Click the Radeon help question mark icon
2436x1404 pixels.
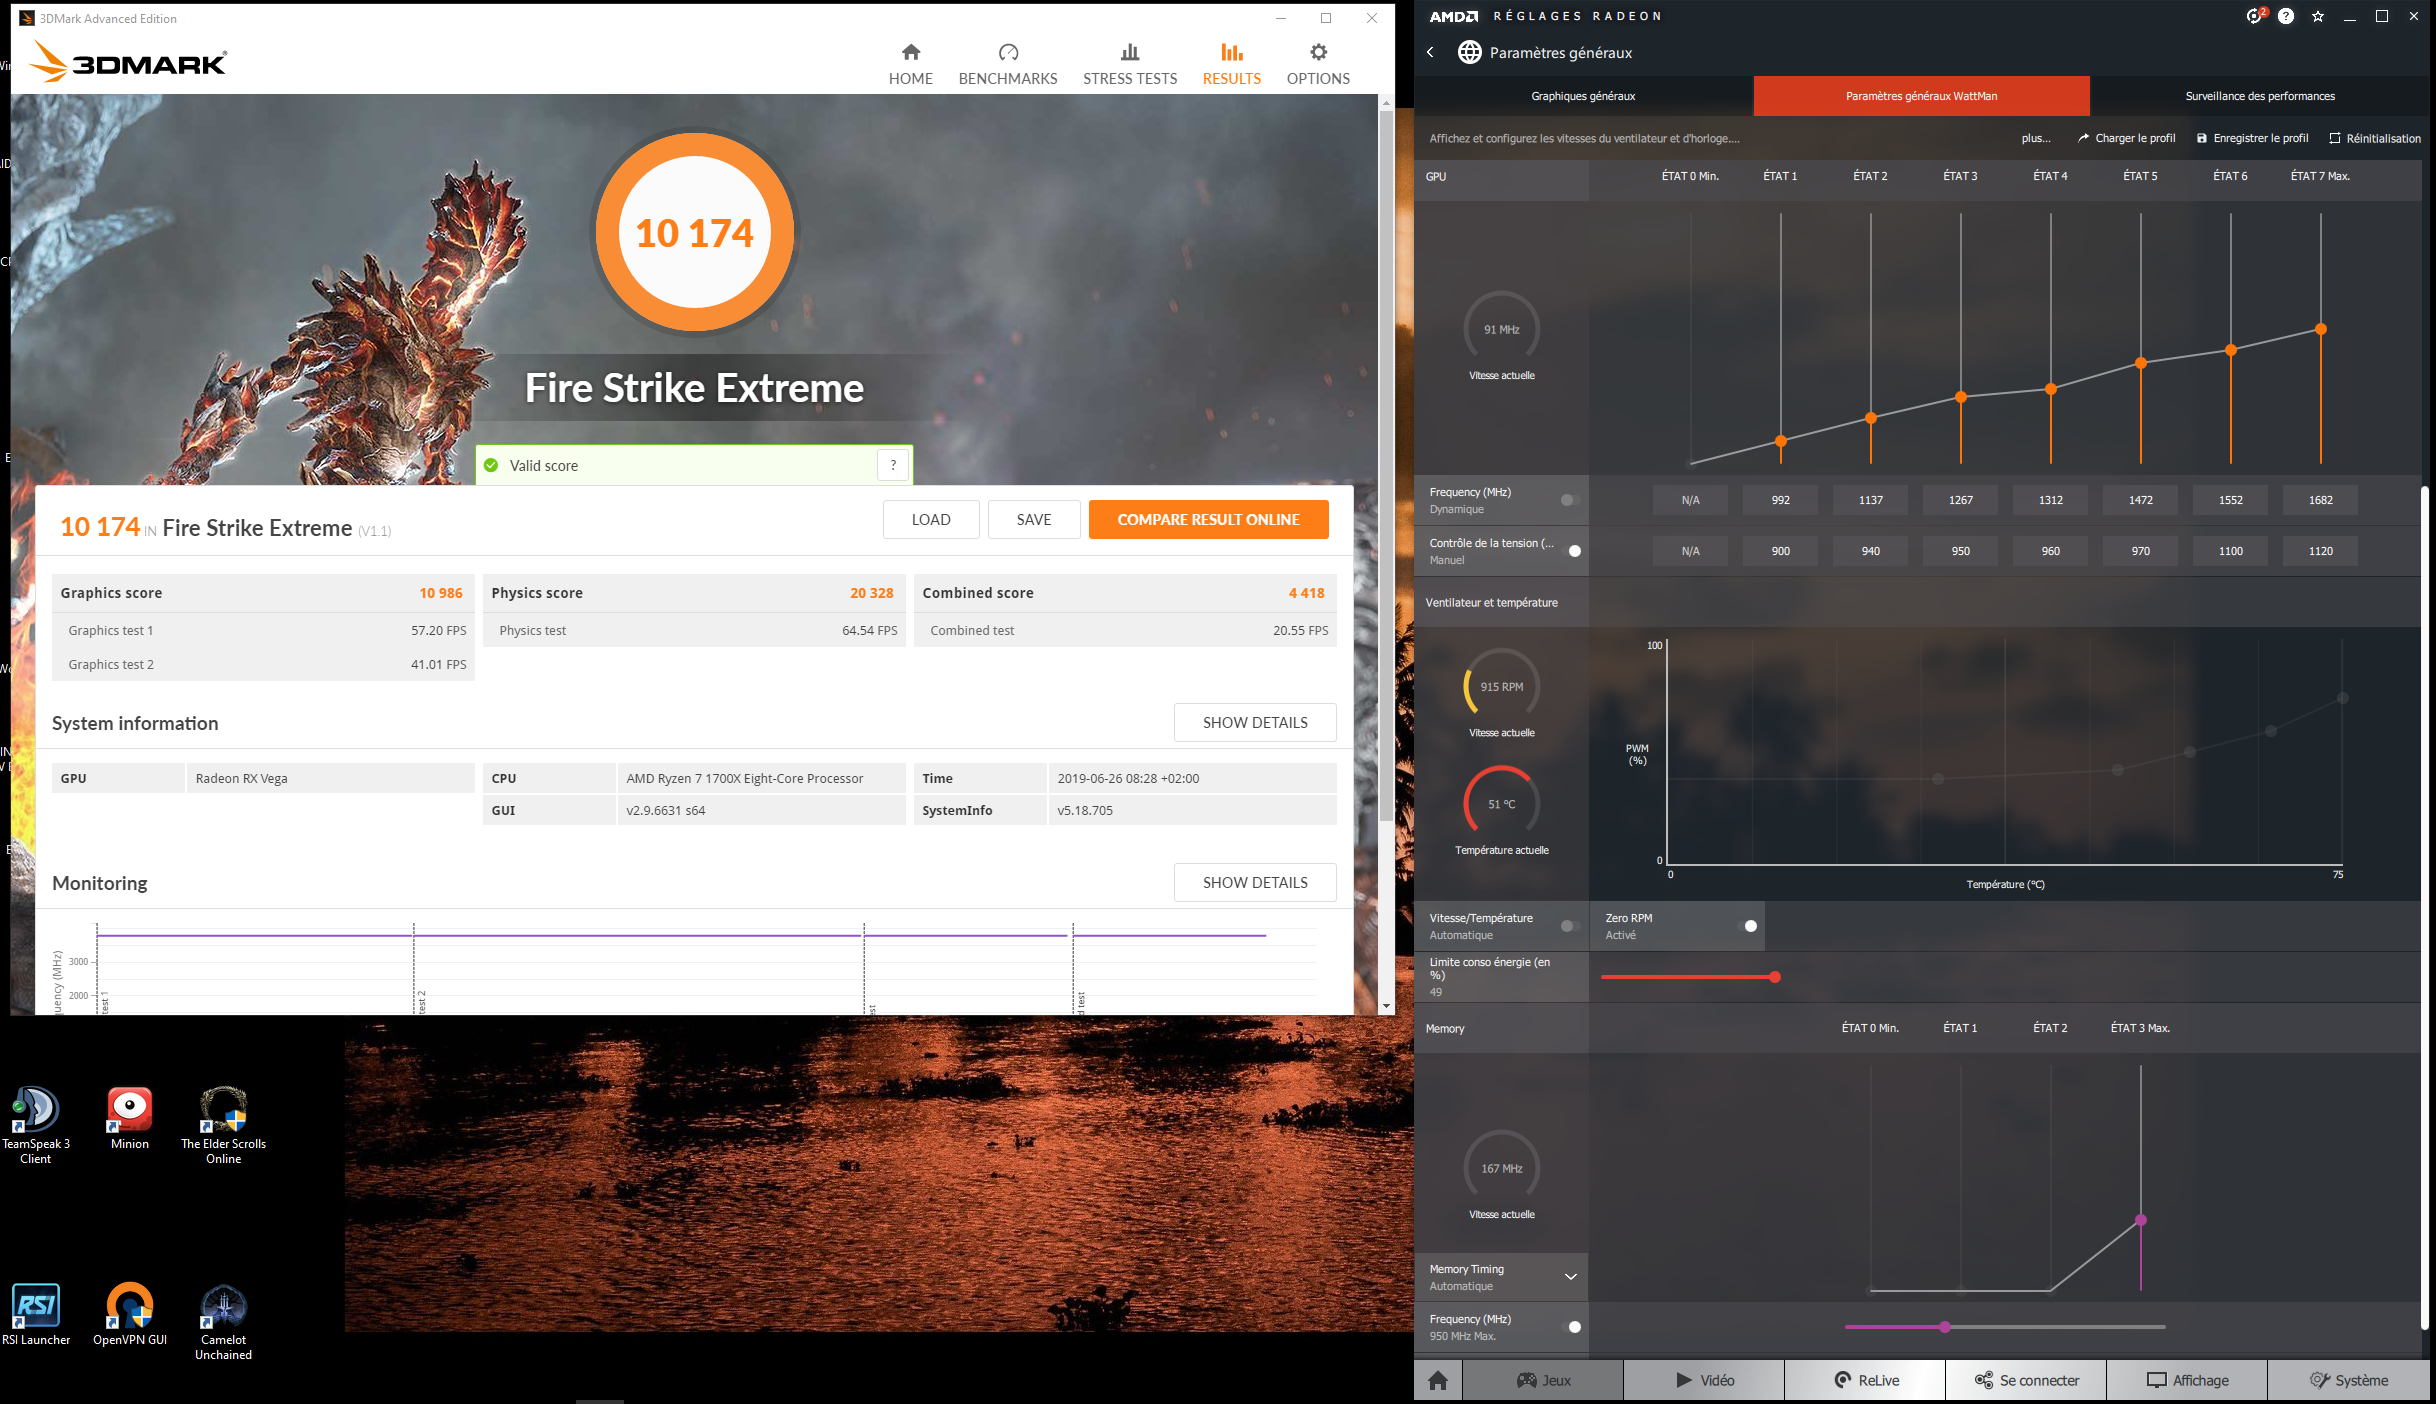tap(2286, 16)
